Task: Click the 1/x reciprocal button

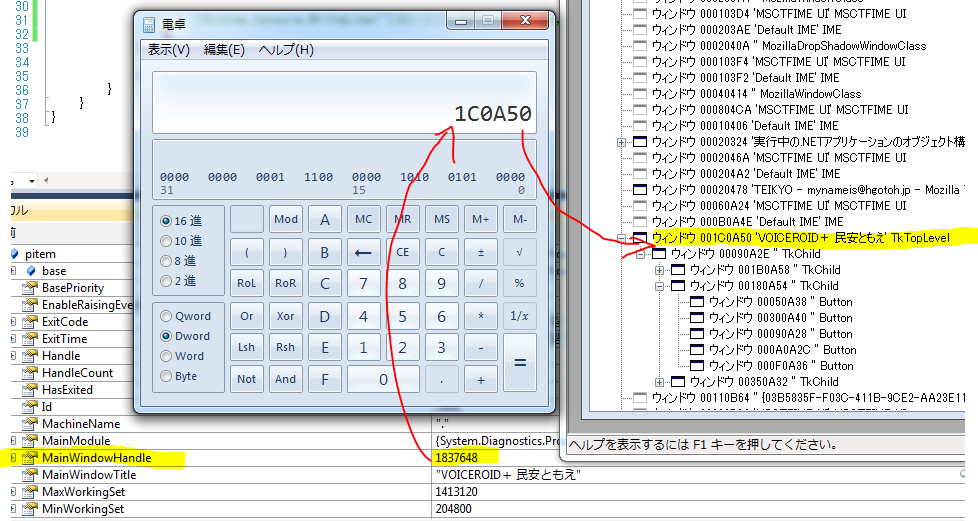Action: coord(520,316)
